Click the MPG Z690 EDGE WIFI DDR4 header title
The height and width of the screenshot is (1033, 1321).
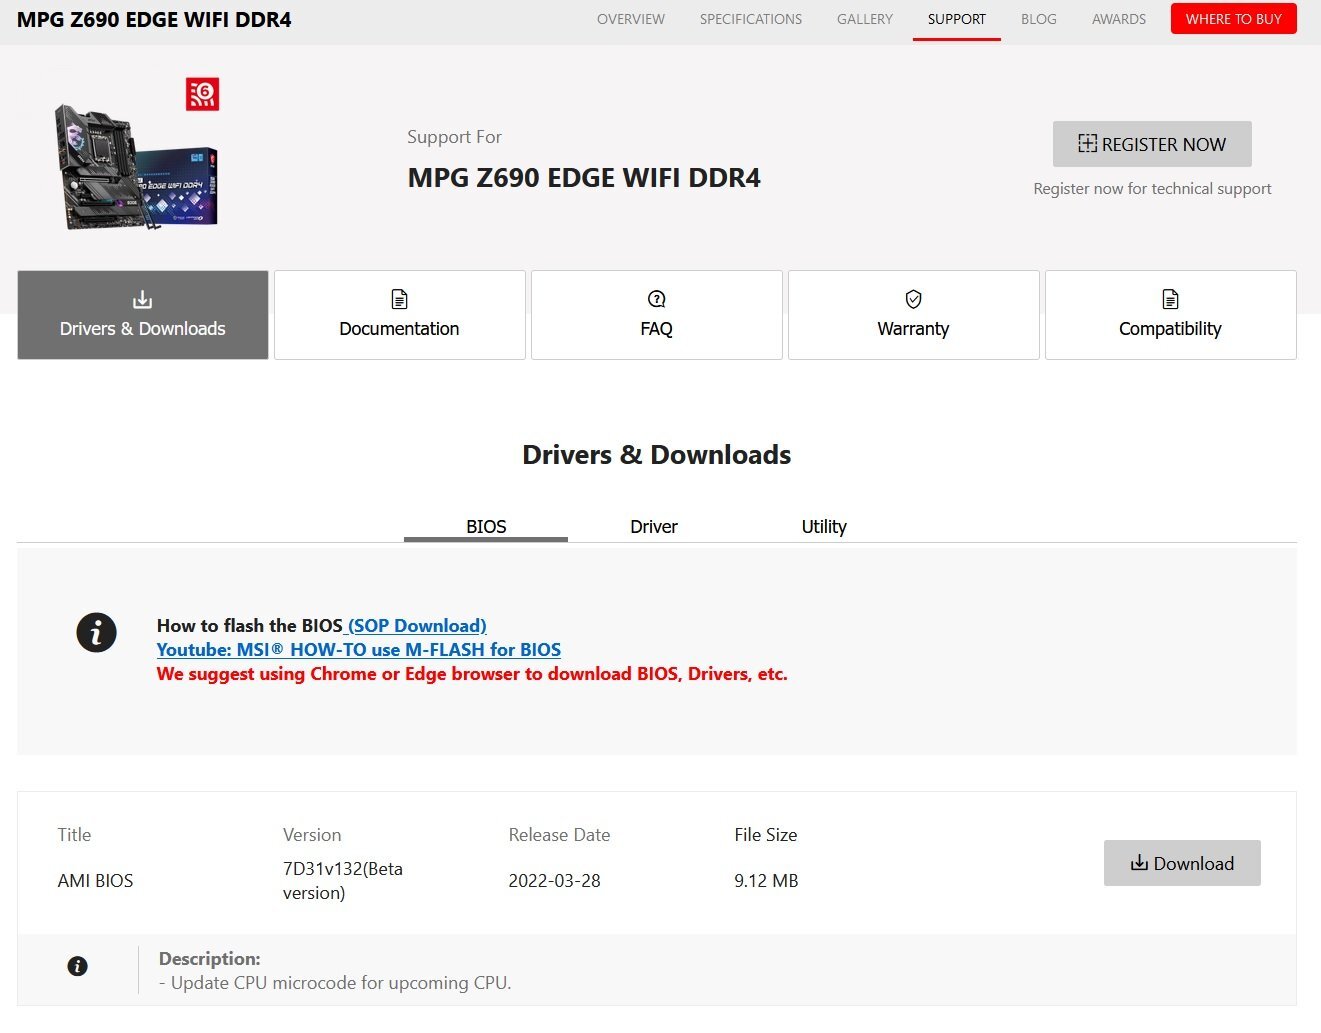(154, 20)
